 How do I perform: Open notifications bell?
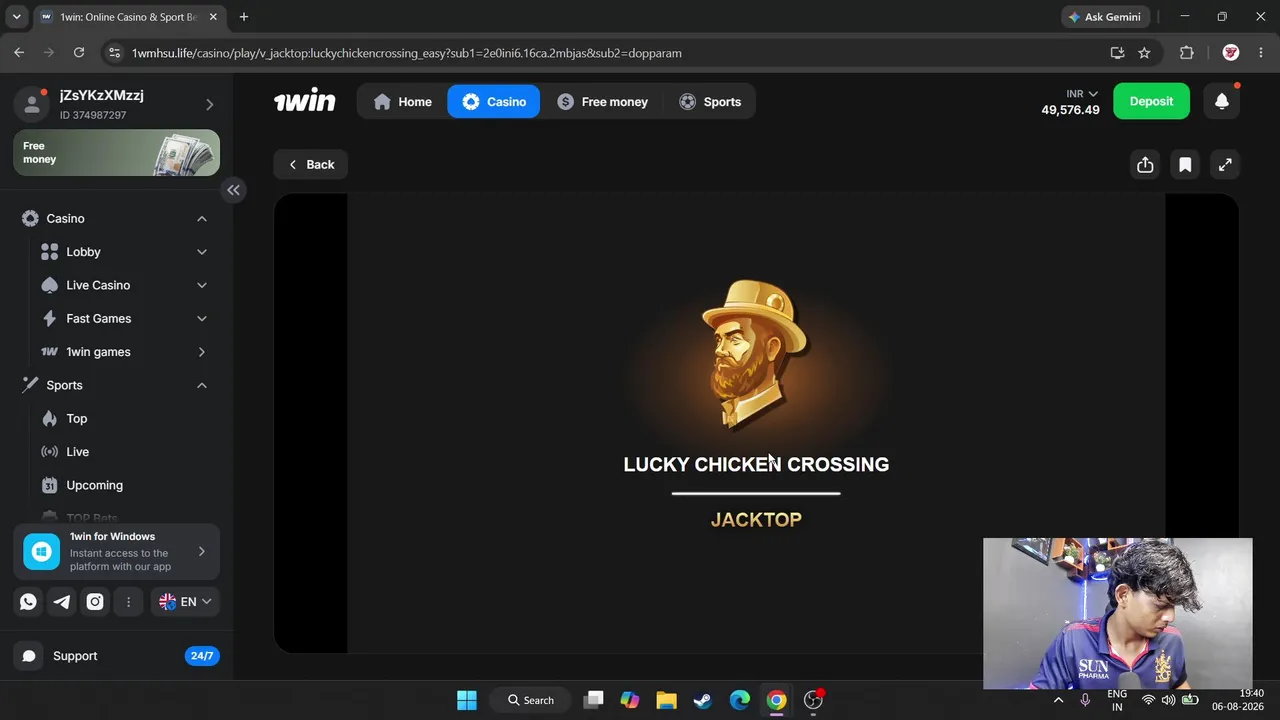point(1221,101)
